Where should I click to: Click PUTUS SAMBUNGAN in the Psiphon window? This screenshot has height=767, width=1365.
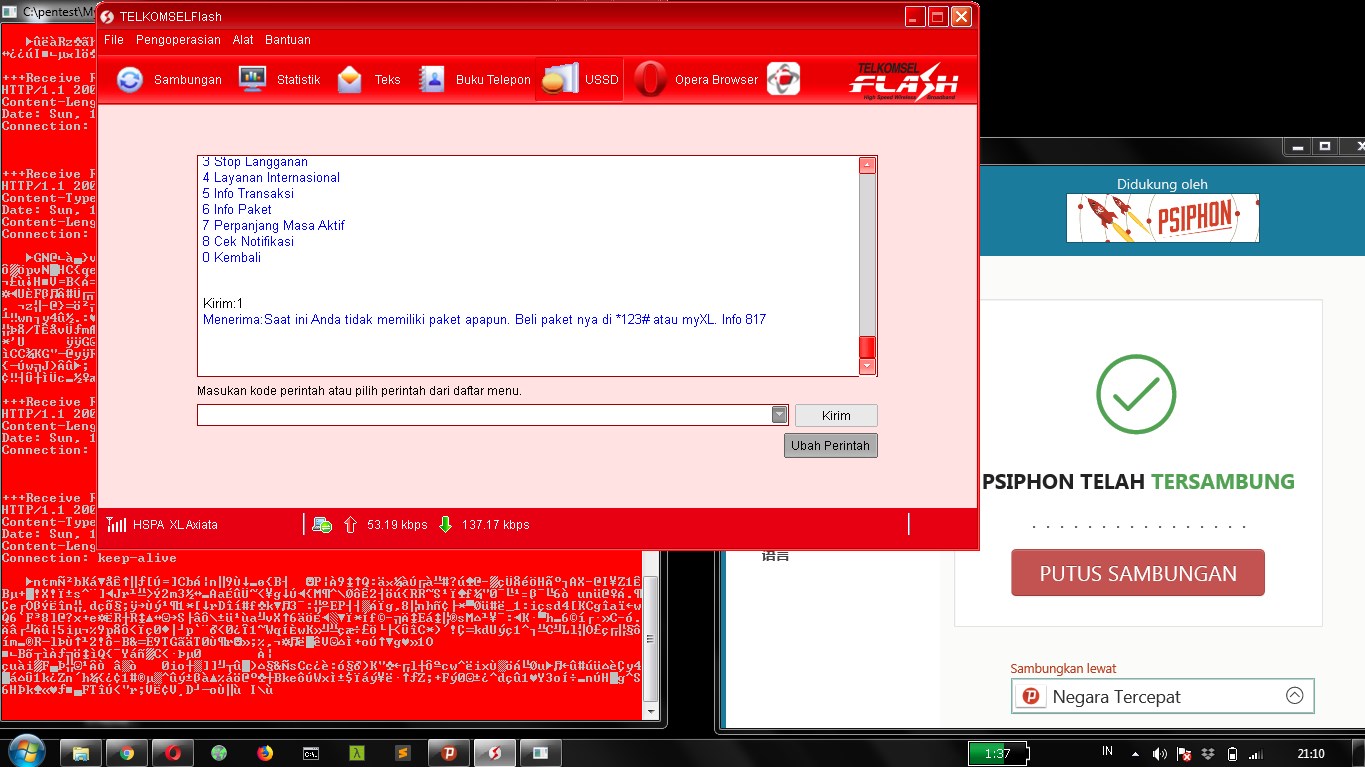(1138, 573)
